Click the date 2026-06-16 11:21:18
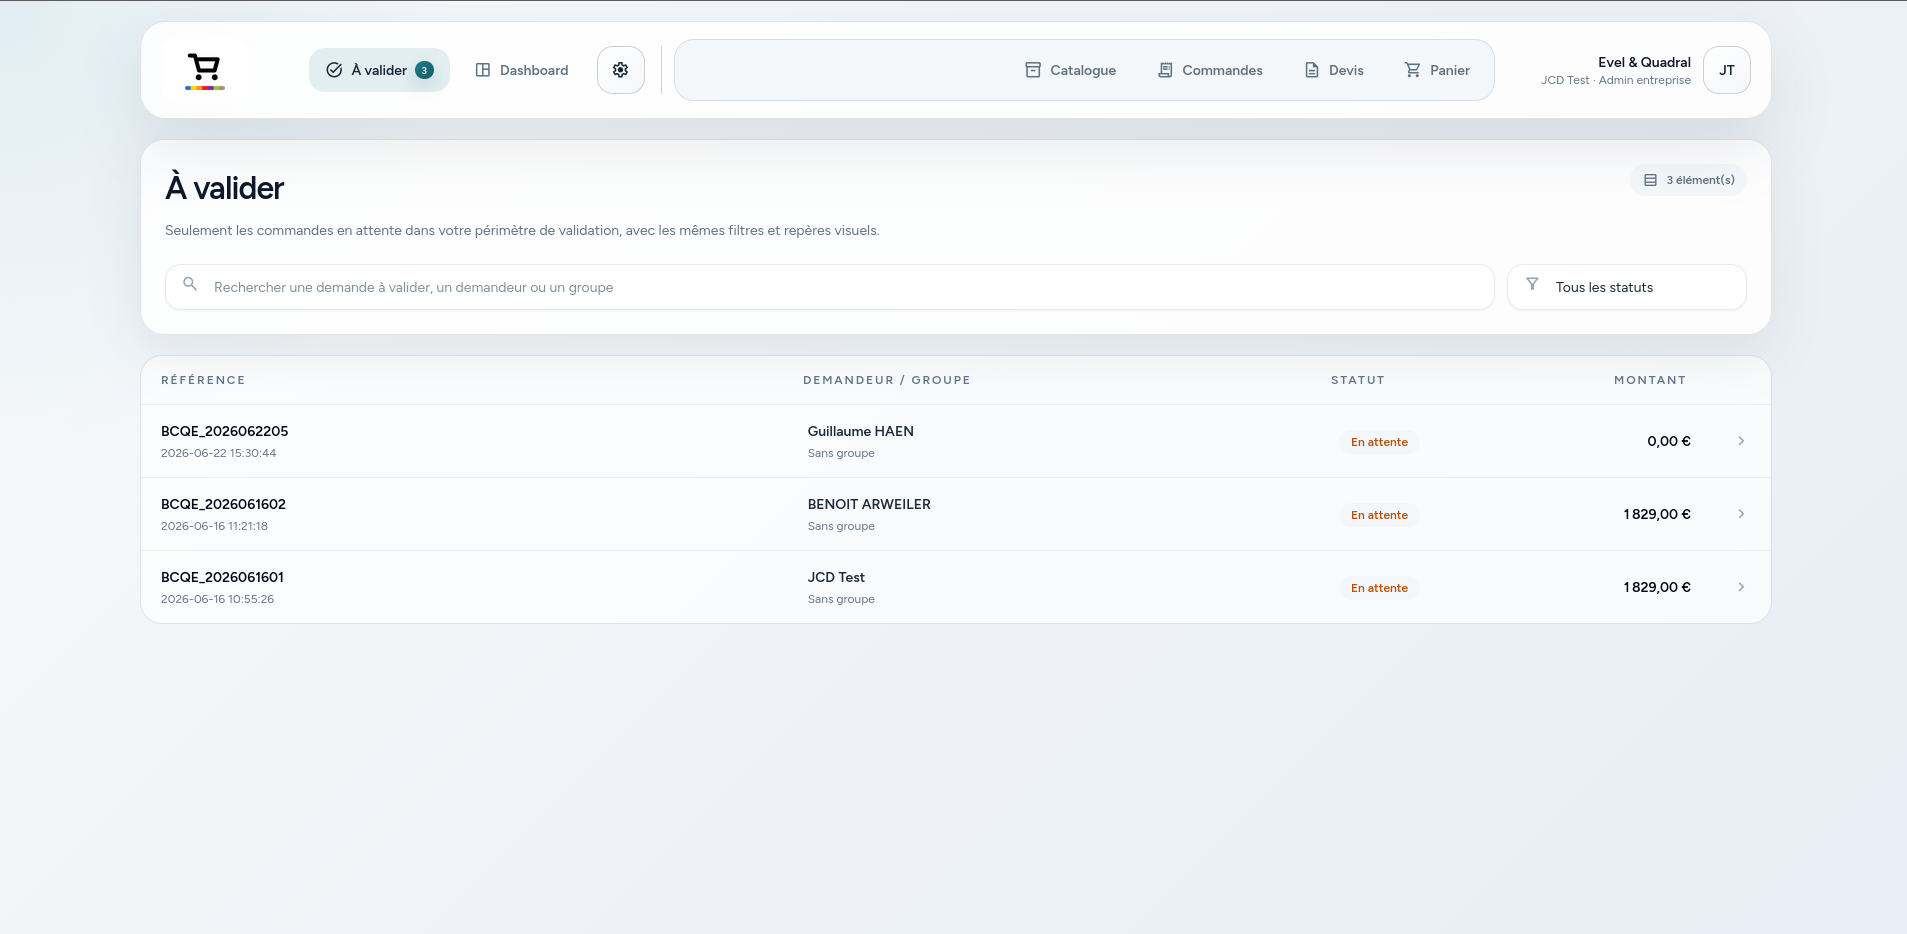The width and height of the screenshot is (1907, 934). (x=215, y=526)
